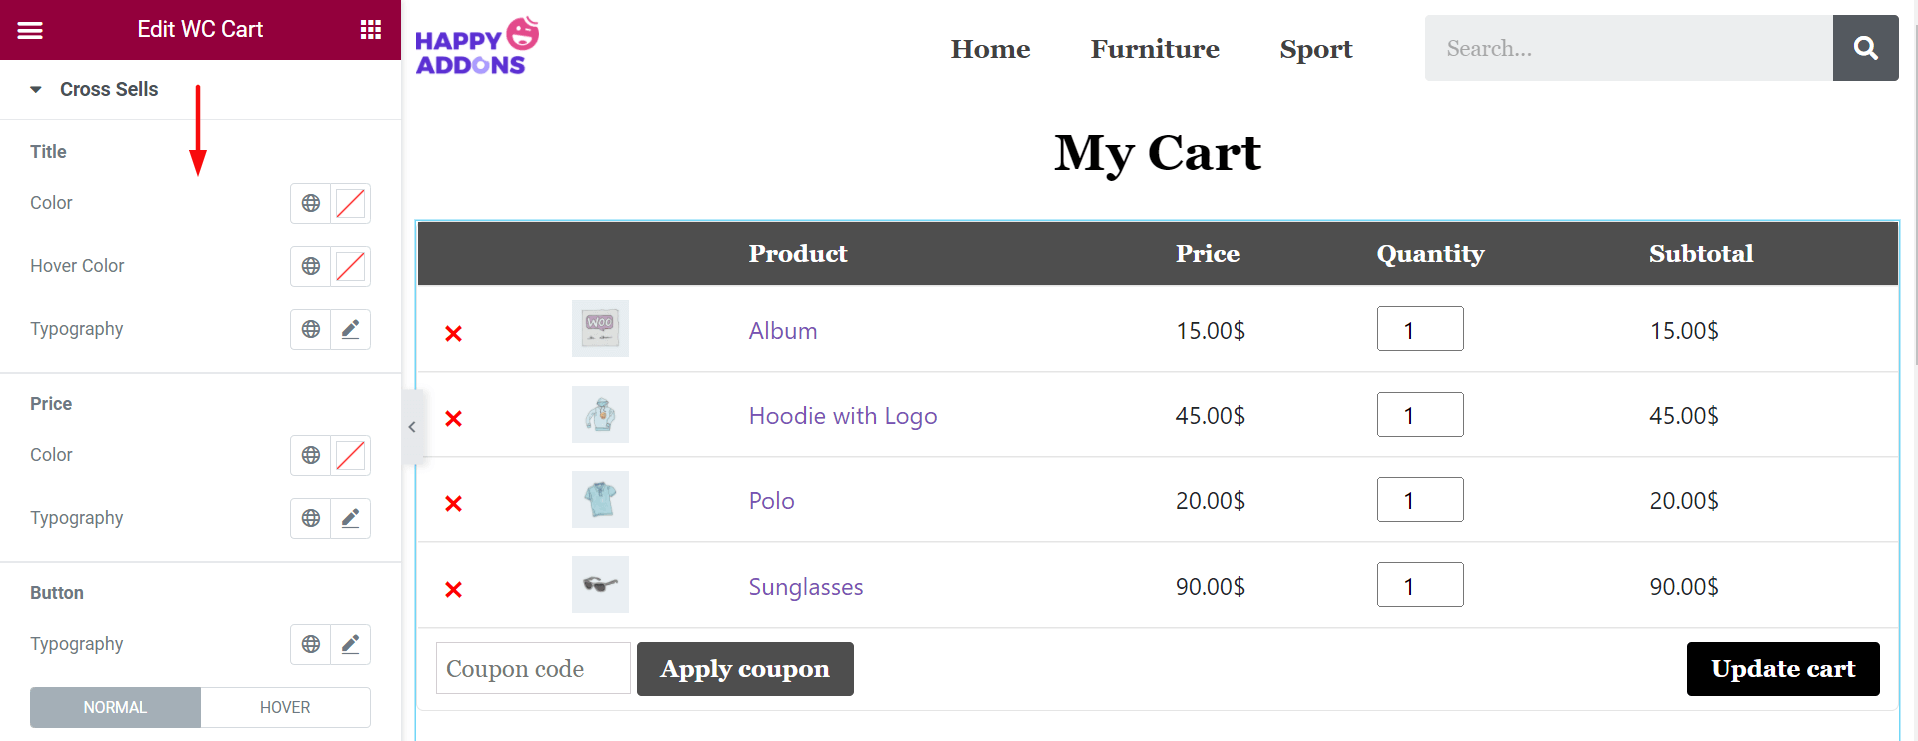1918x741 pixels.
Task: Edit the Title Typography settings
Action: click(x=350, y=329)
